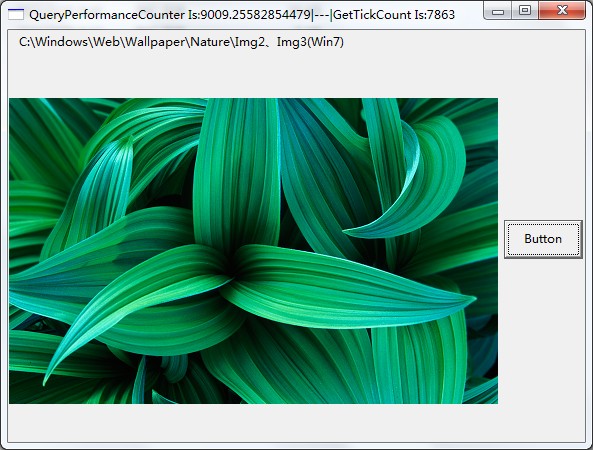Click the Nature folder name in the path label

pos(210,42)
